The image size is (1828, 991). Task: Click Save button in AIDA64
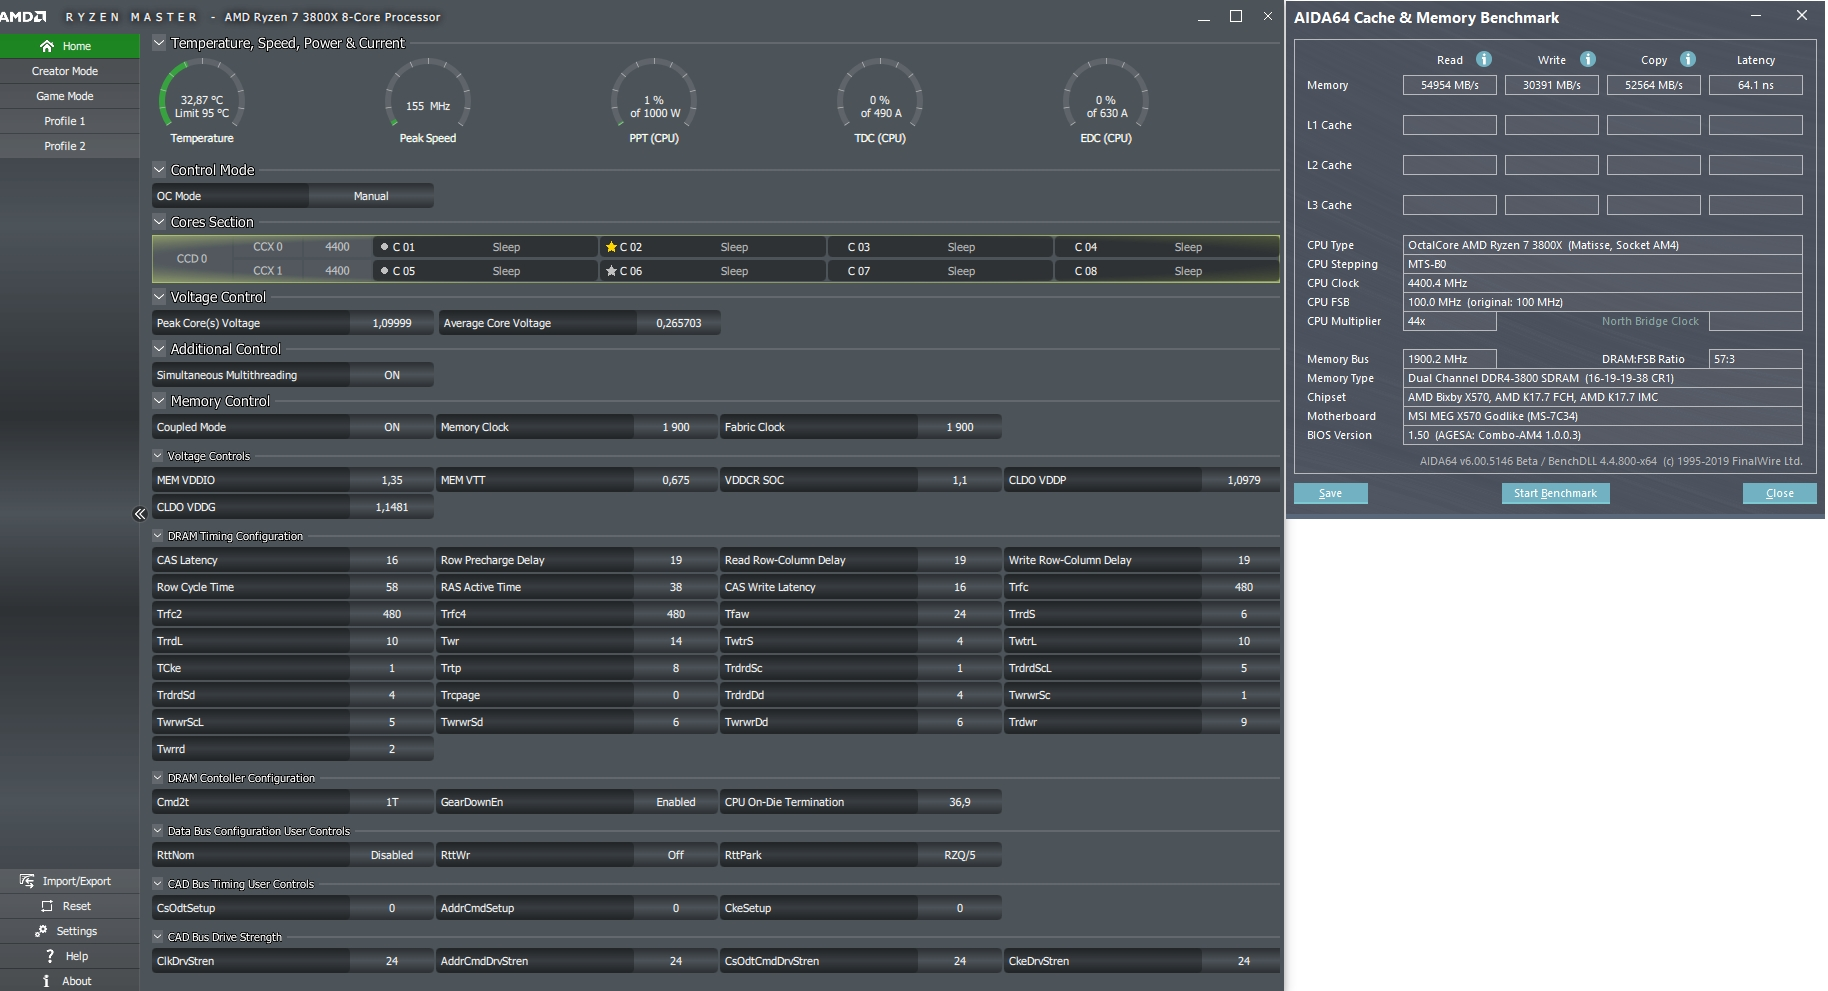click(1330, 493)
